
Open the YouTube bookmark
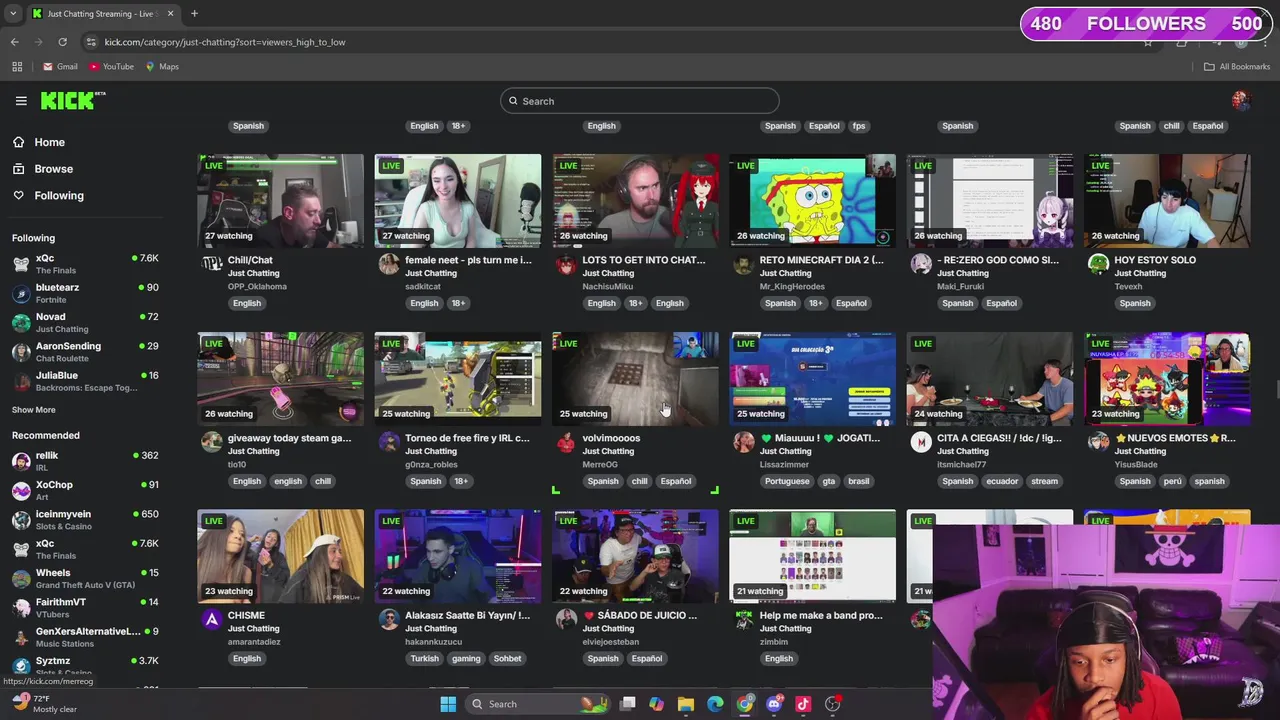(111, 67)
